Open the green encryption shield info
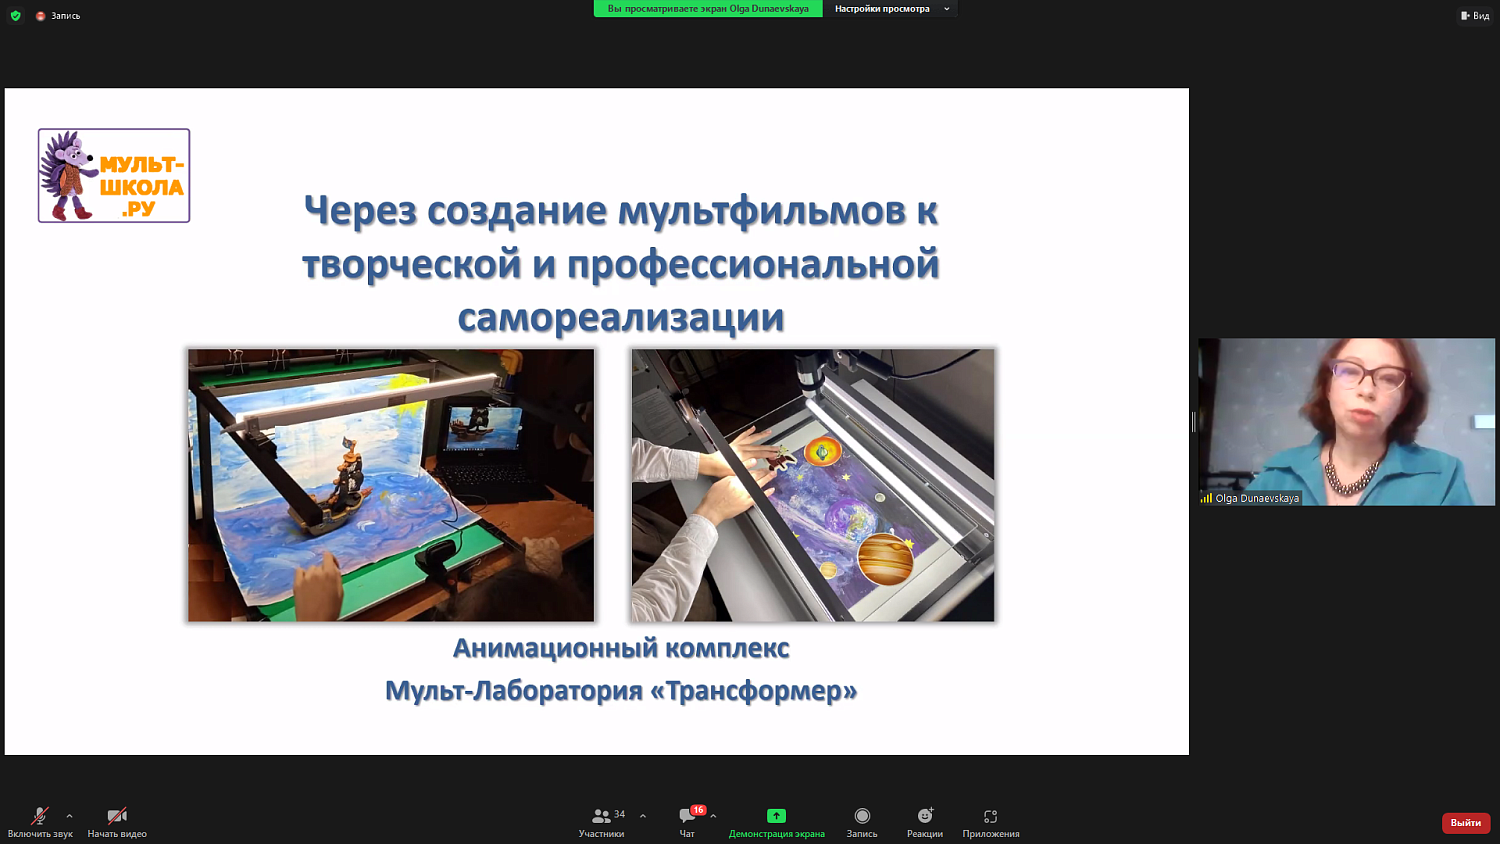The height and width of the screenshot is (844, 1500). coord(15,16)
